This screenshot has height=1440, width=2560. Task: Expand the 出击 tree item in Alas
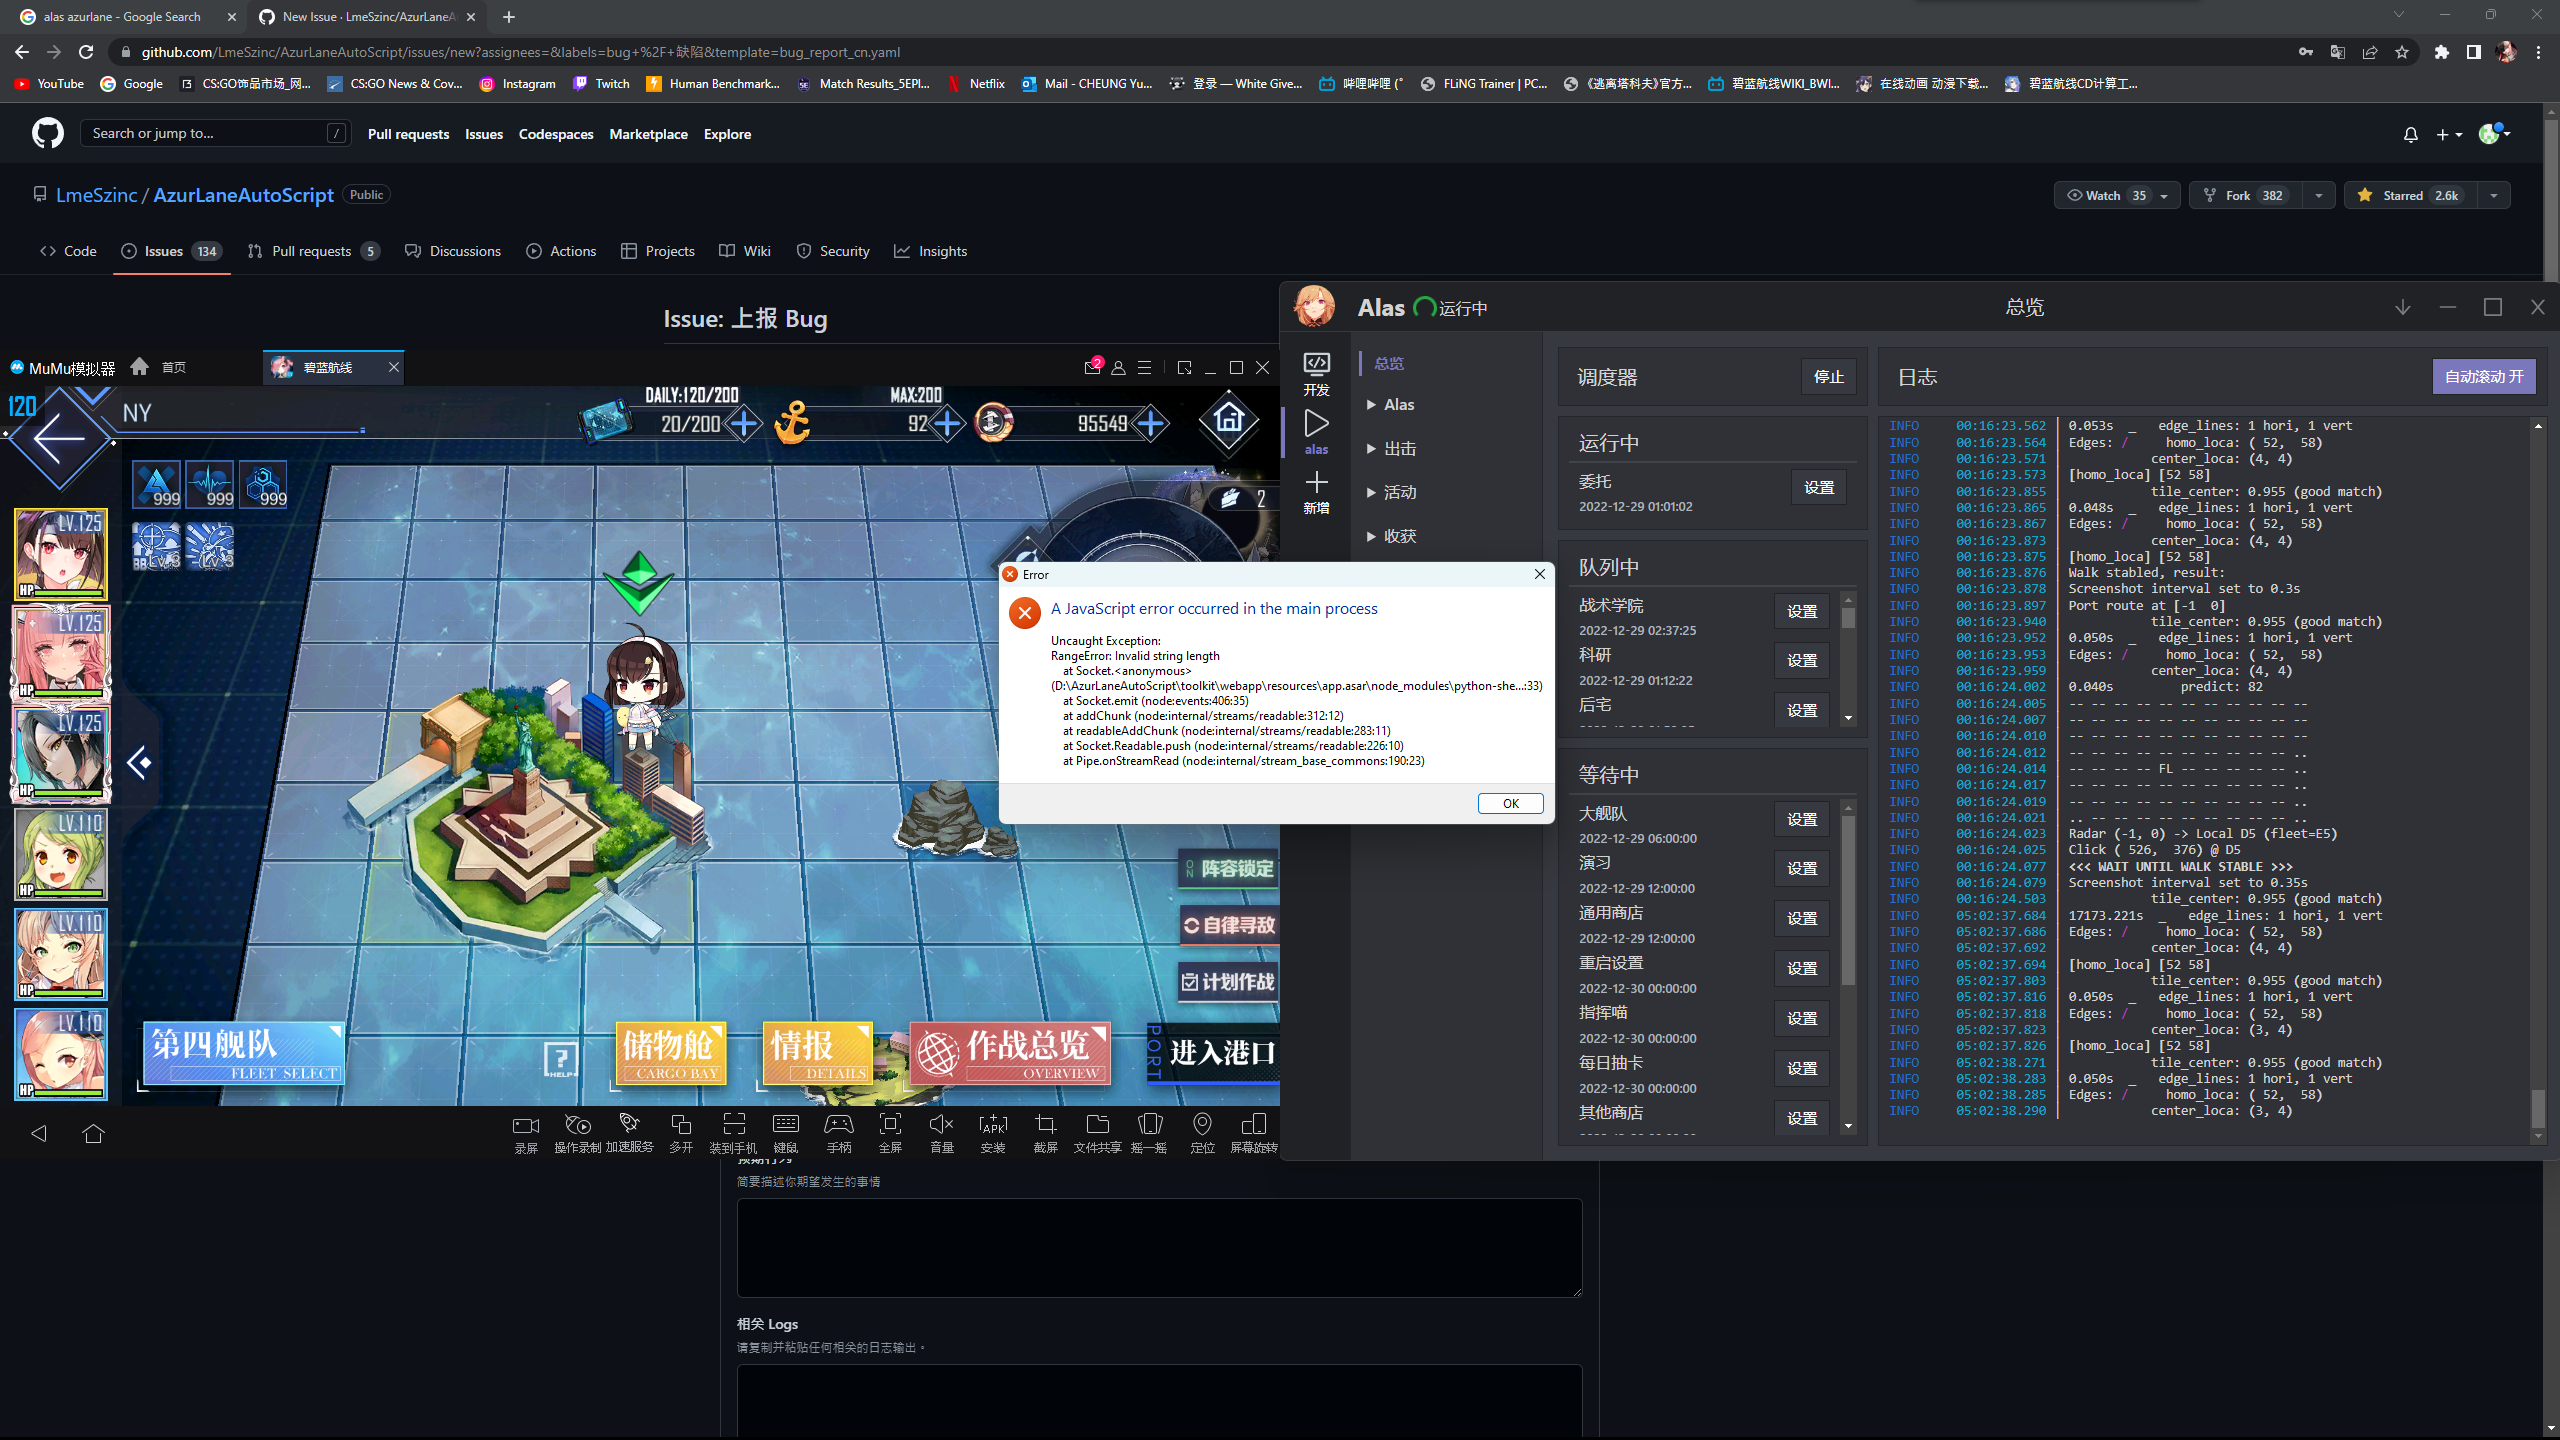coord(1399,449)
